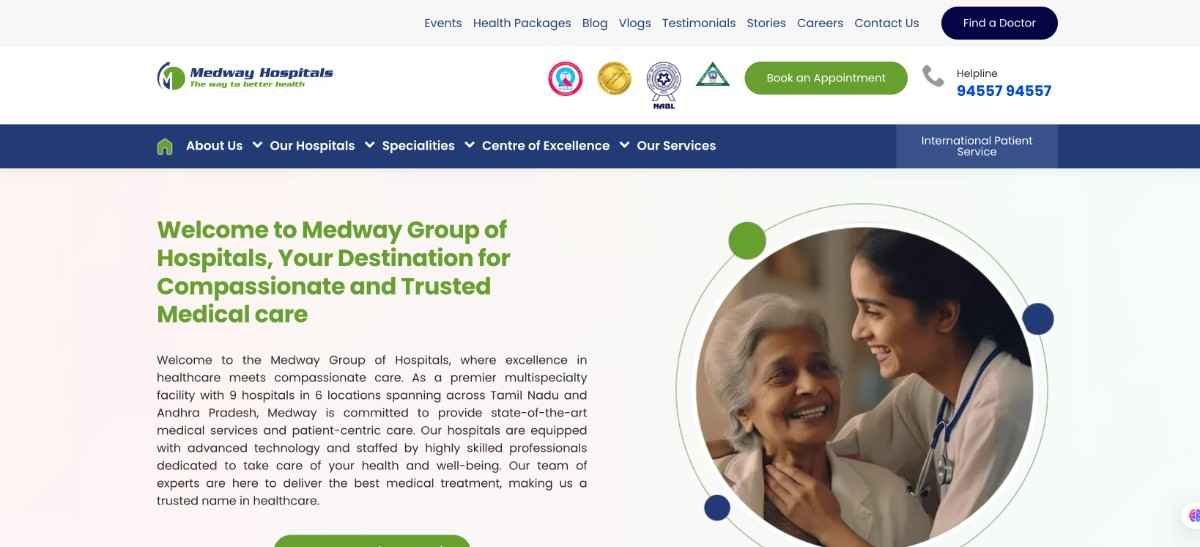
Task: Click the pink circular accreditation badge
Action: (565, 78)
